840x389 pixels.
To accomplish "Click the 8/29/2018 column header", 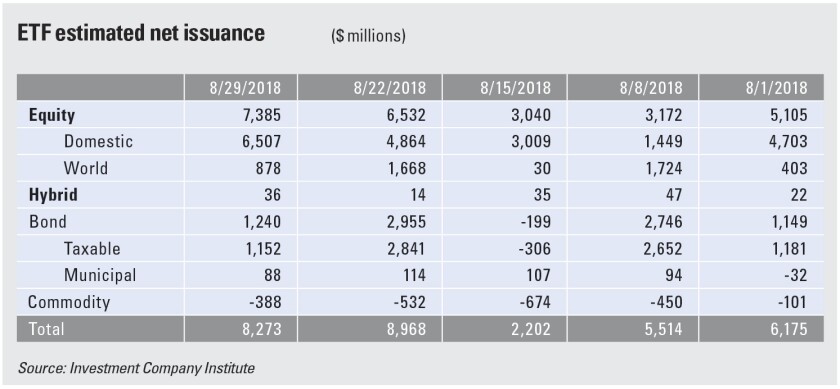I will click(244, 87).
